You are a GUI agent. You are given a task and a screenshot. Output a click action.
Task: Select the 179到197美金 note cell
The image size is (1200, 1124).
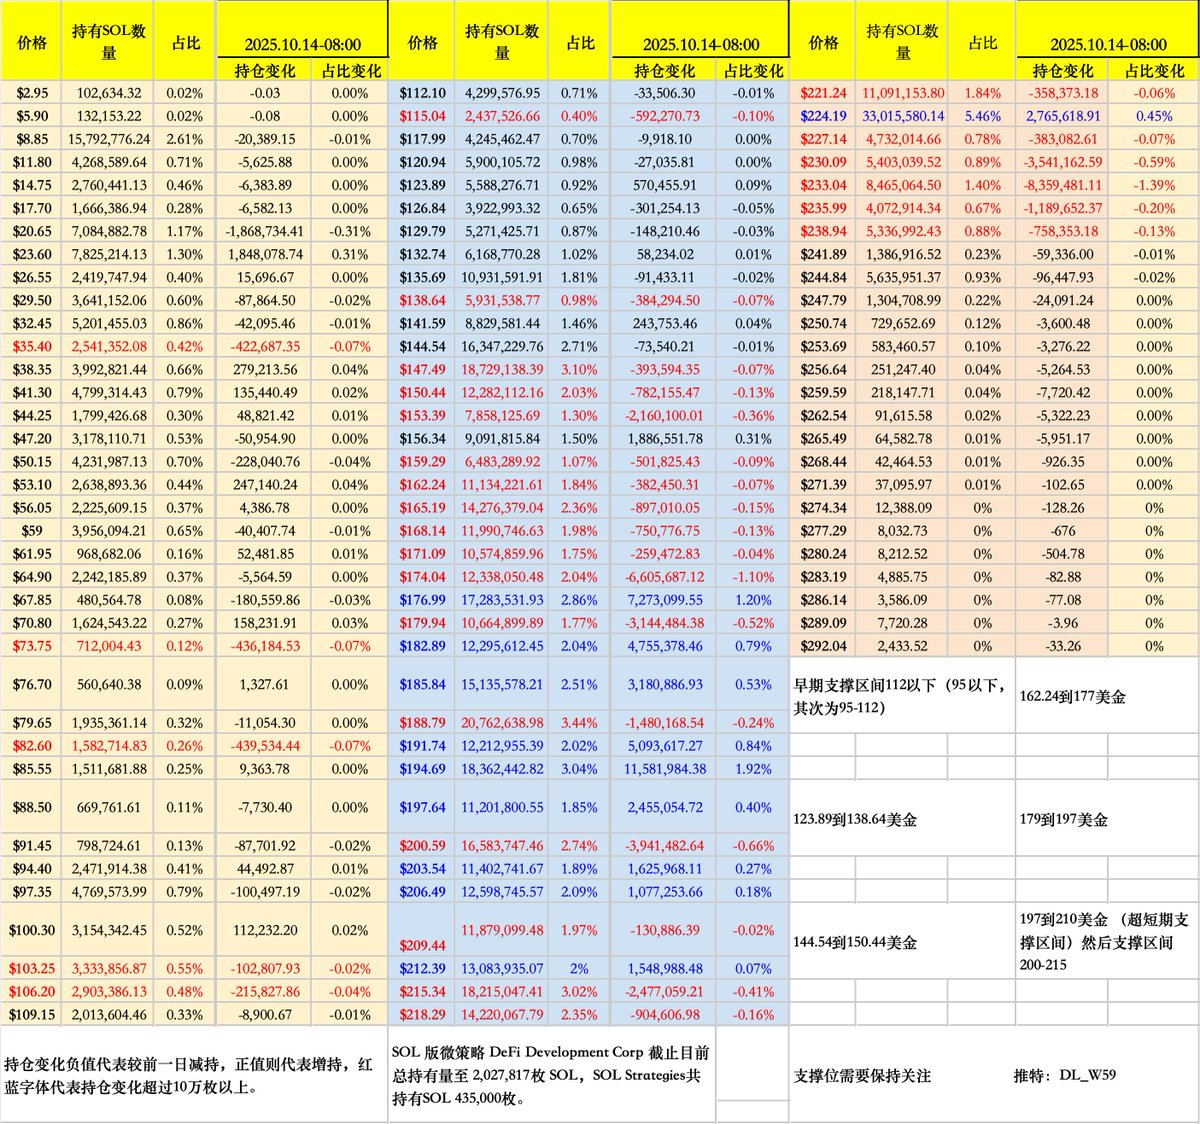tap(1107, 818)
